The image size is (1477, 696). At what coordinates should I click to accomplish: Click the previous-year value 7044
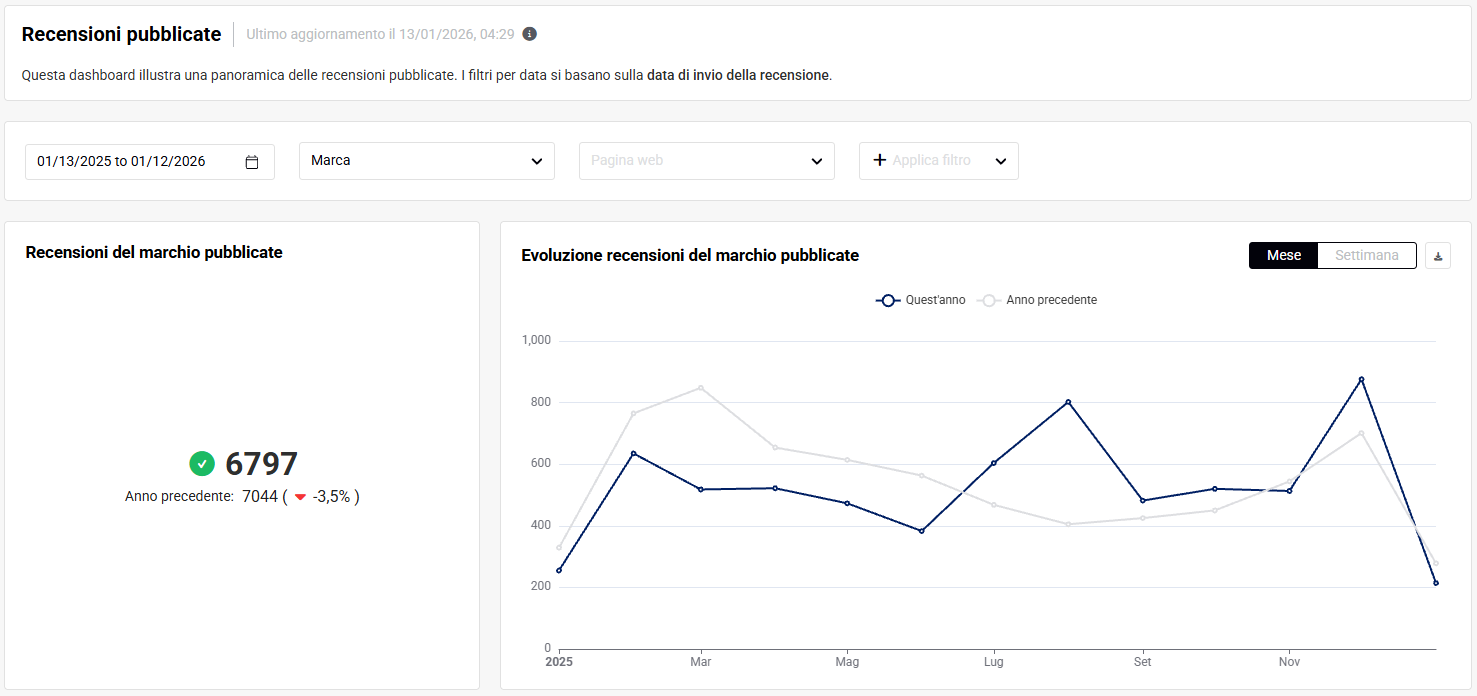coord(259,496)
